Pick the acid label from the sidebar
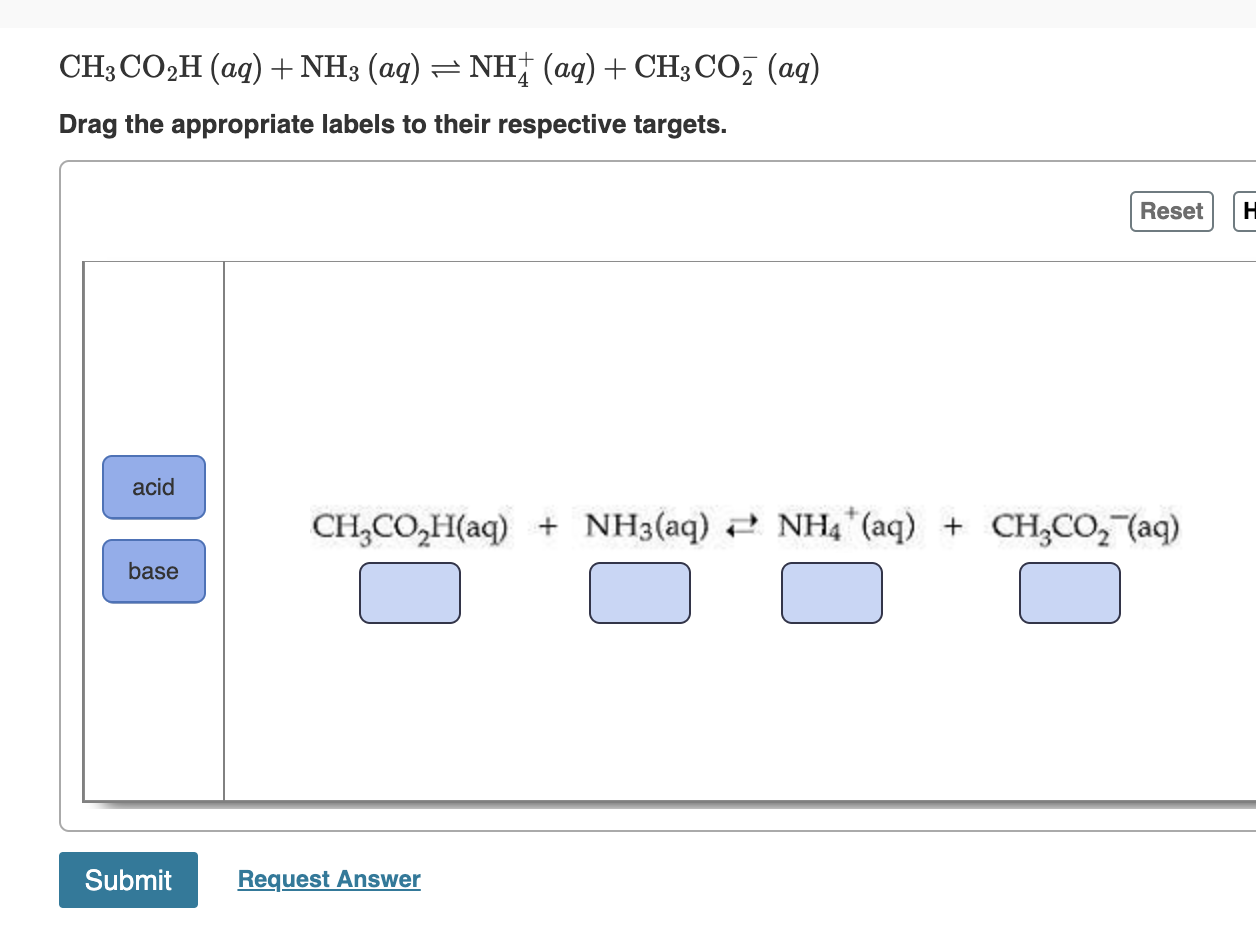 tap(153, 487)
